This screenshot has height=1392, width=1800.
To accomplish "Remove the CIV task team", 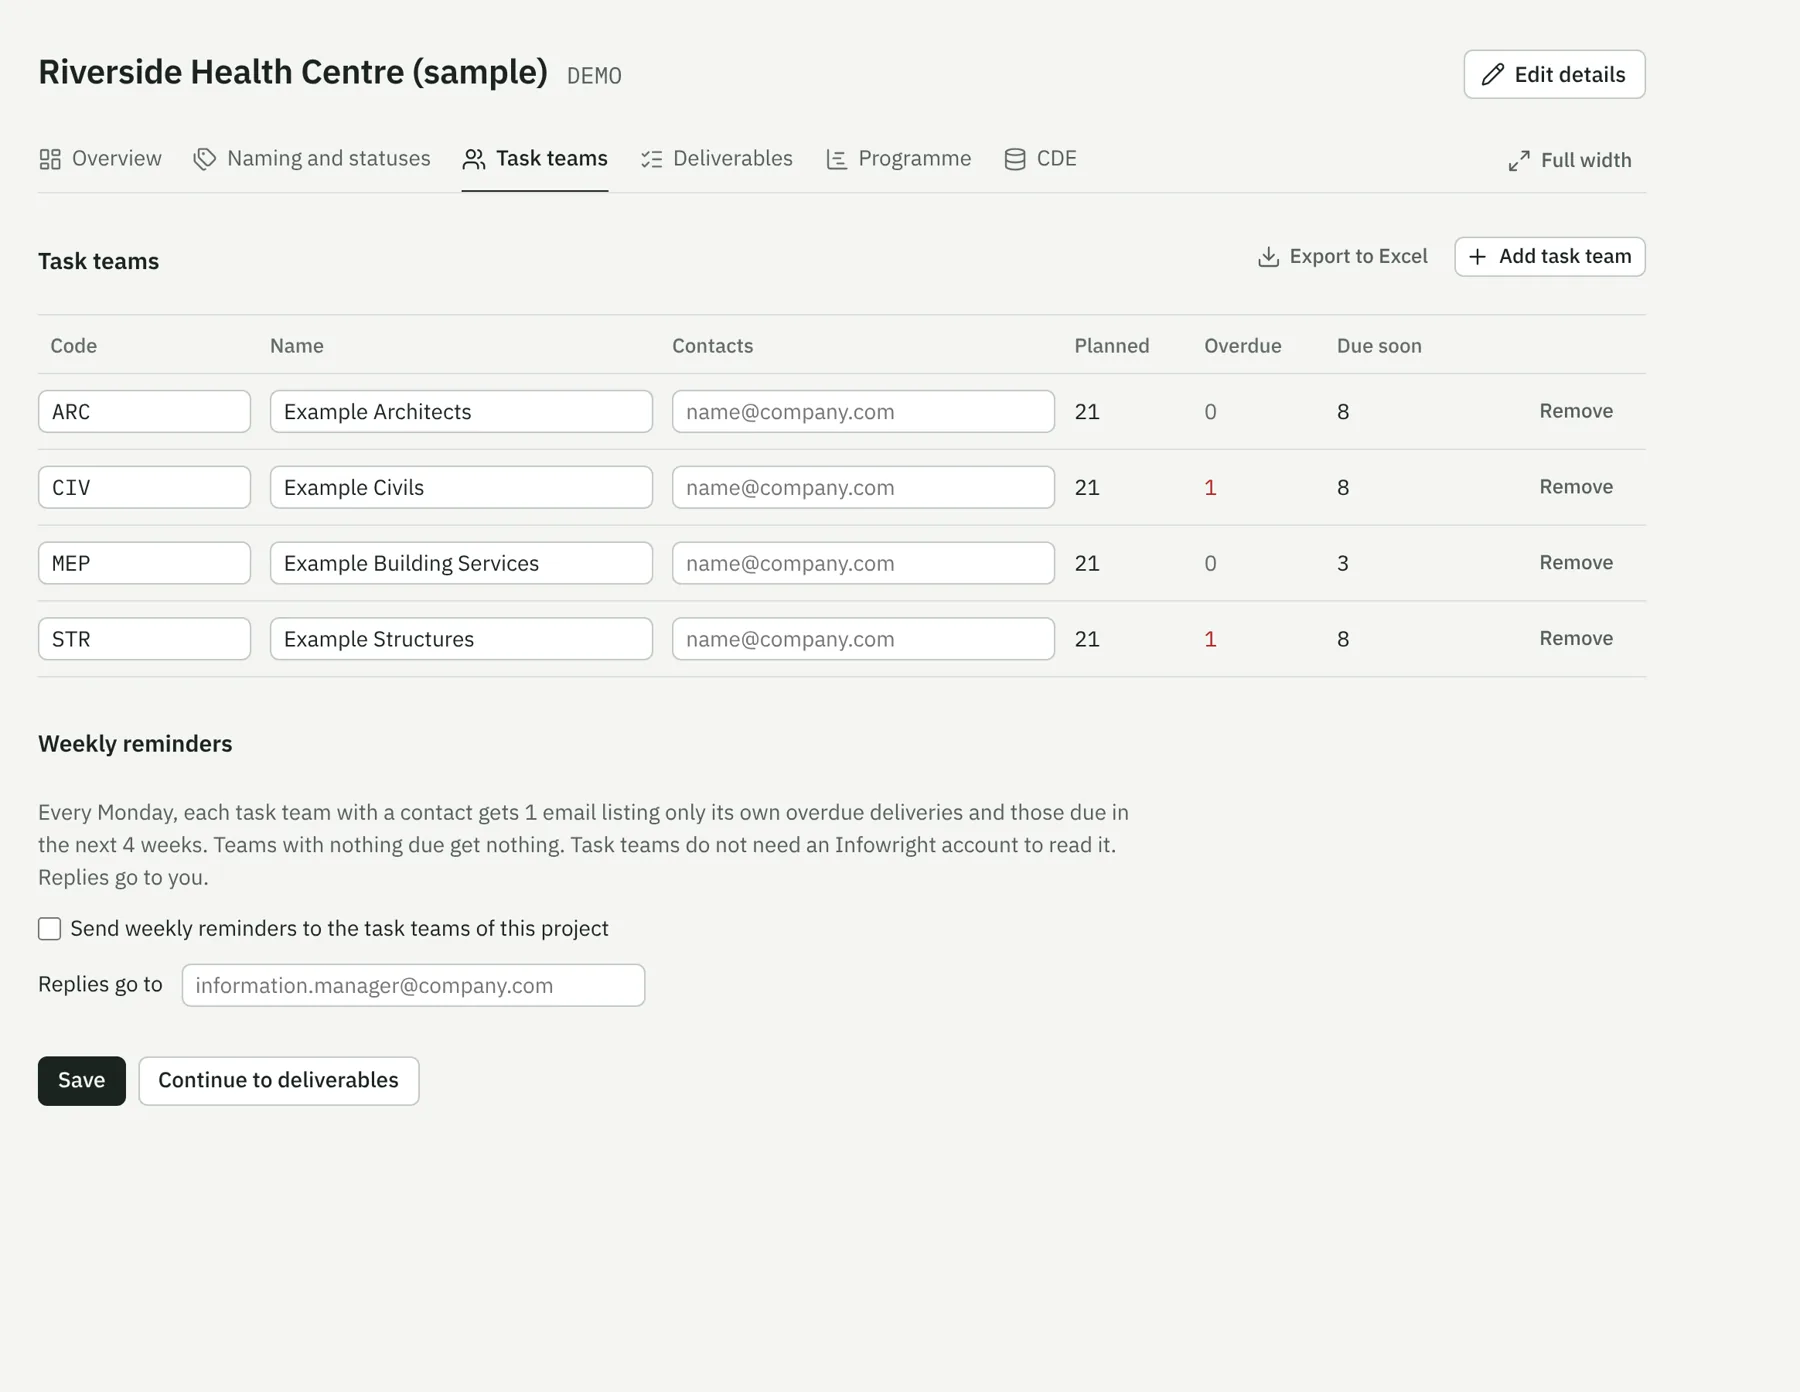I will point(1576,487).
